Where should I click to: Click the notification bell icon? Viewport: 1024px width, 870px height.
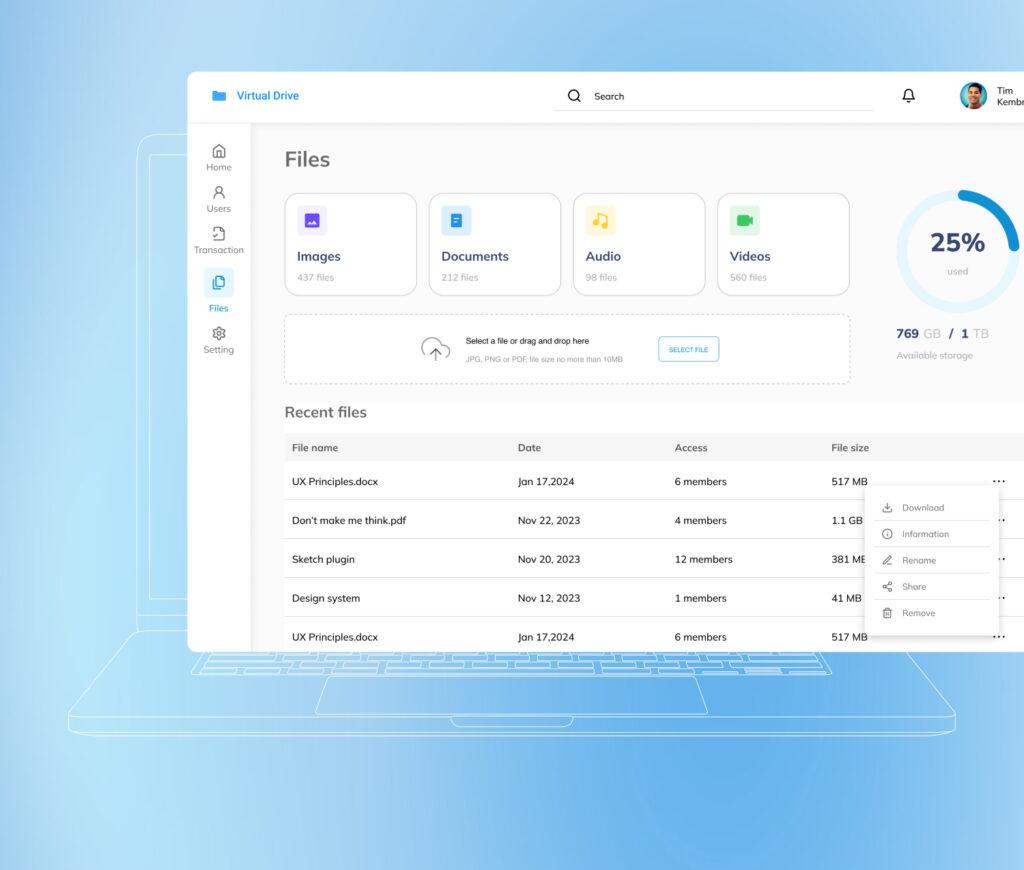[x=908, y=95]
